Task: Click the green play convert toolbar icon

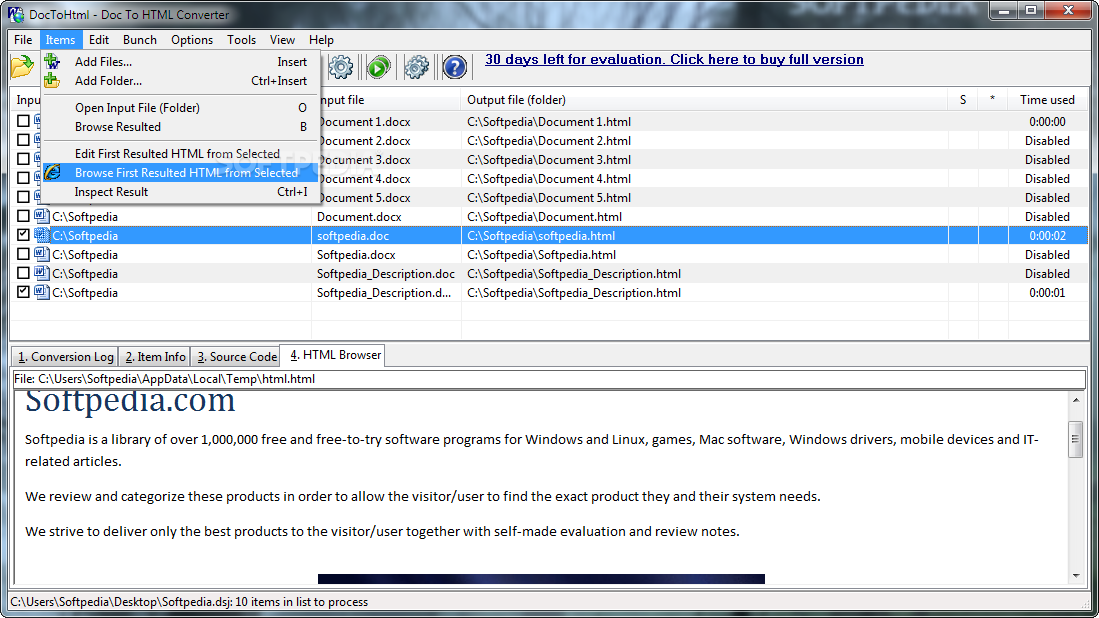Action: click(x=378, y=68)
